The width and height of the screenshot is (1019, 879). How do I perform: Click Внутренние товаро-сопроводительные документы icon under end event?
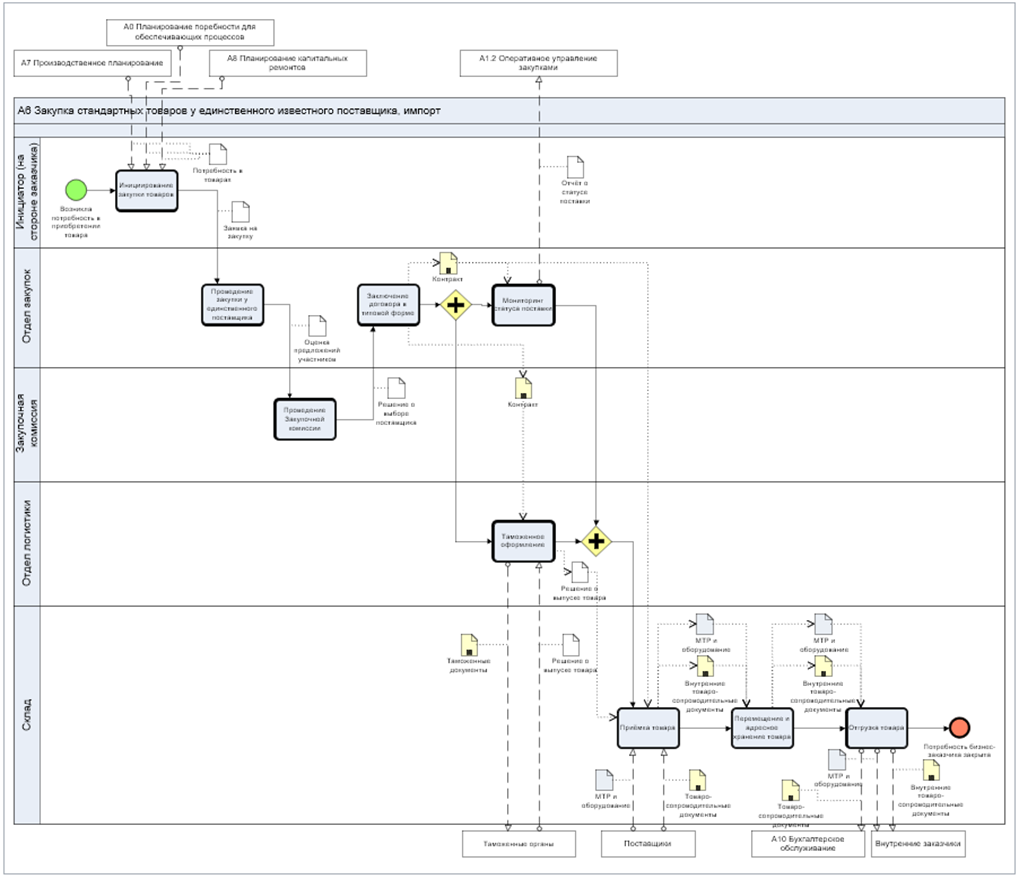point(931,771)
